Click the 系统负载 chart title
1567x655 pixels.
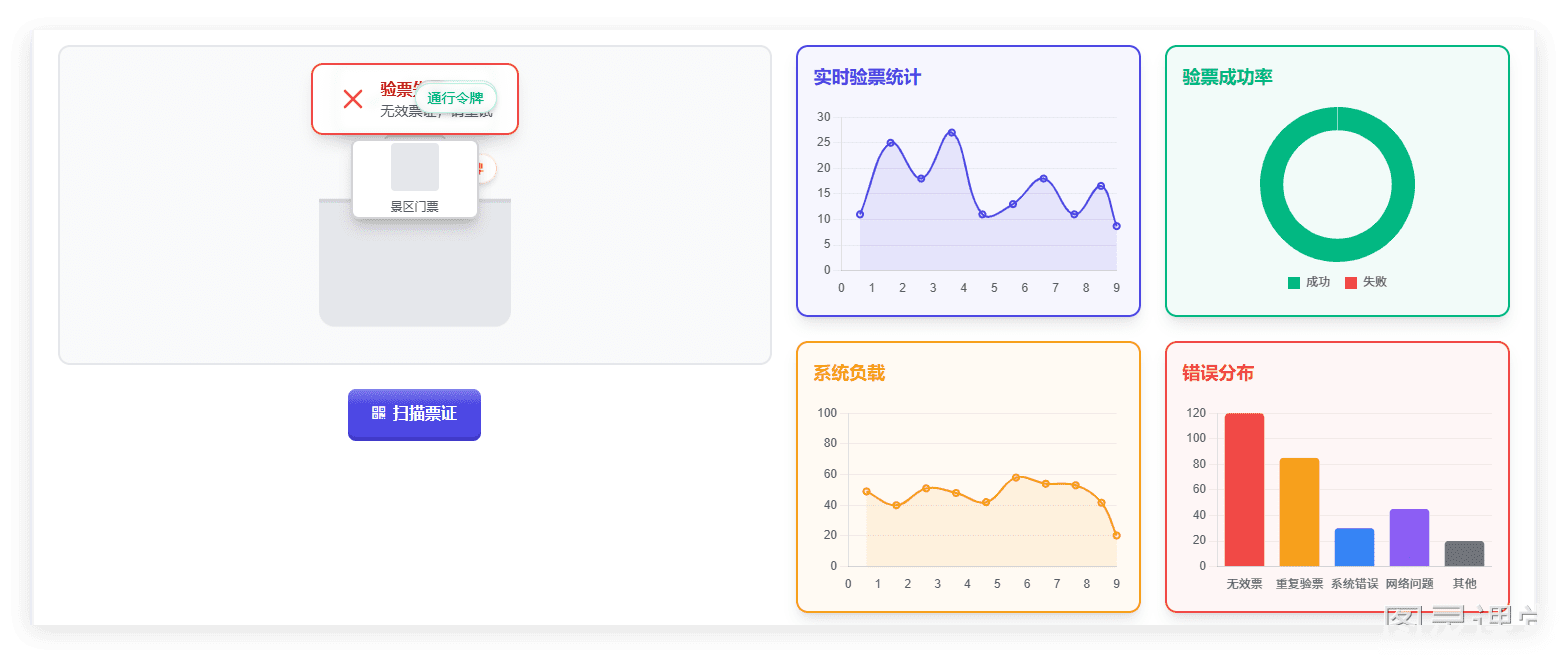[x=849, y=373]
